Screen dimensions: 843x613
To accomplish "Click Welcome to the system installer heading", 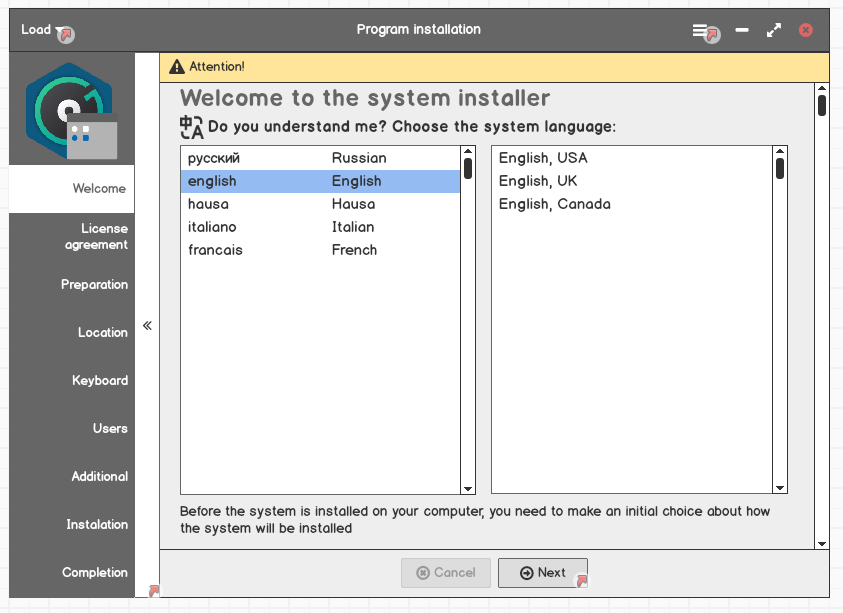I will (365, 98).
